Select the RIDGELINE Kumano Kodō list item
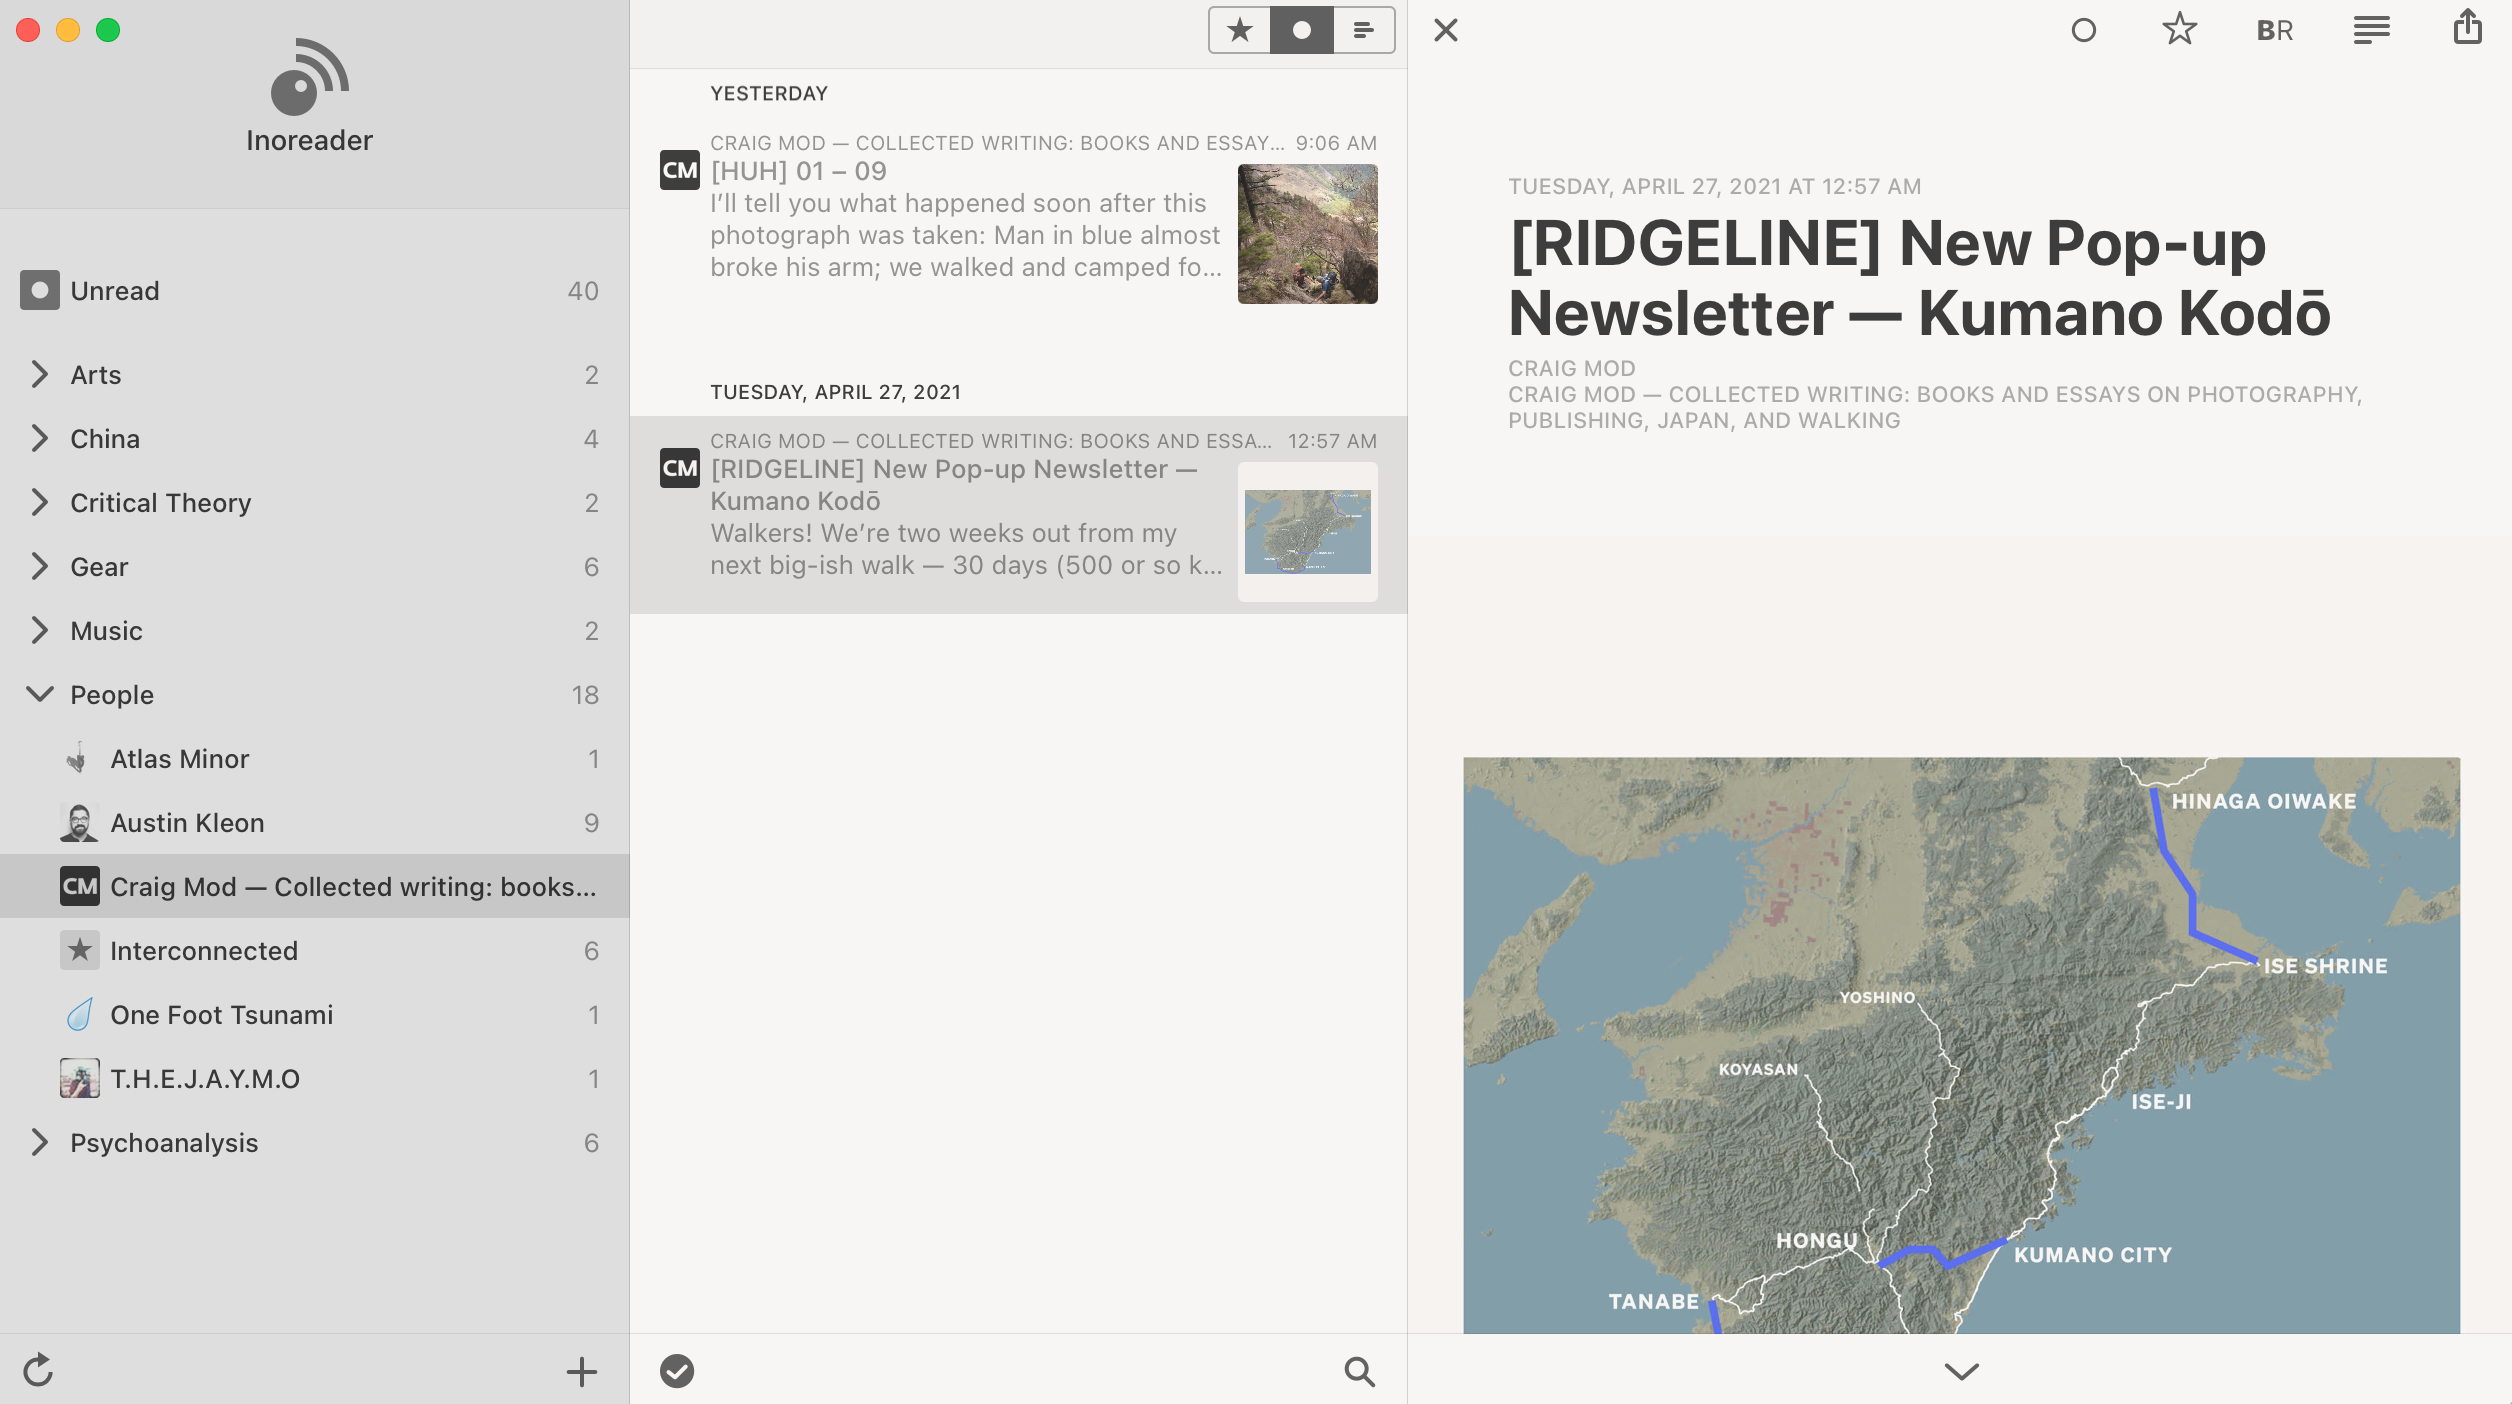 point(1018,514)
